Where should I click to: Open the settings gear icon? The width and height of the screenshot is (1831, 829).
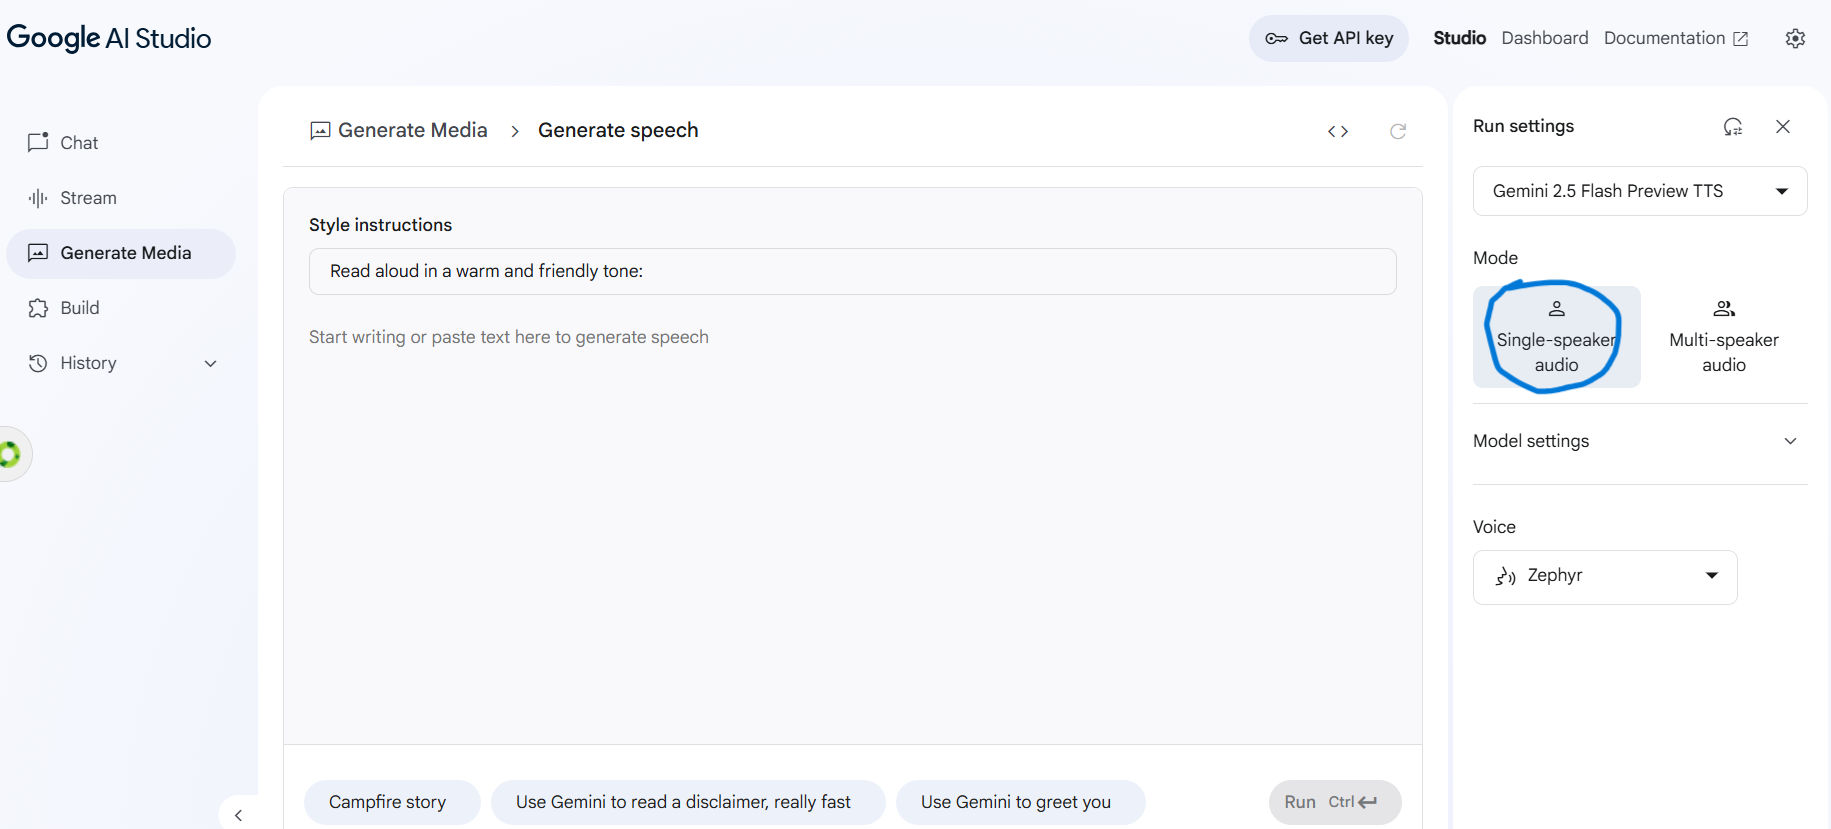coord(1795,38)
